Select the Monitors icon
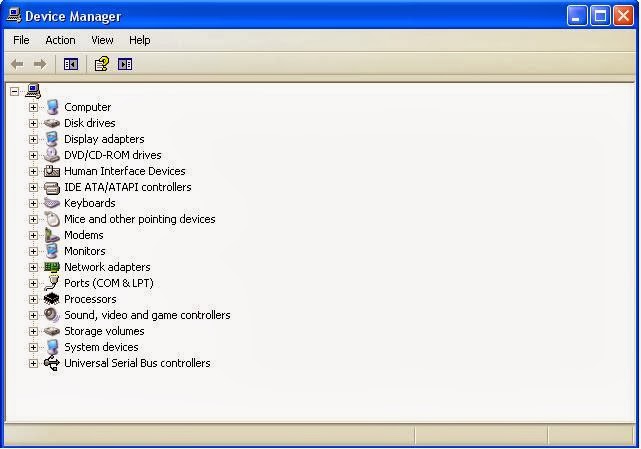Screen dimensions: 641x449 coord(52,251)
